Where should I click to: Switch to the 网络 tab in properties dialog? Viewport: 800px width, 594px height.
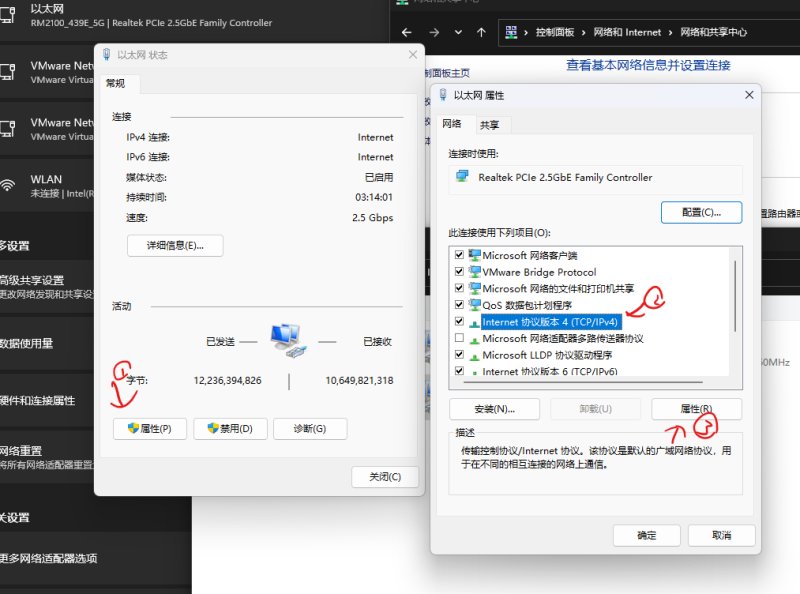(x=452, y=124)
